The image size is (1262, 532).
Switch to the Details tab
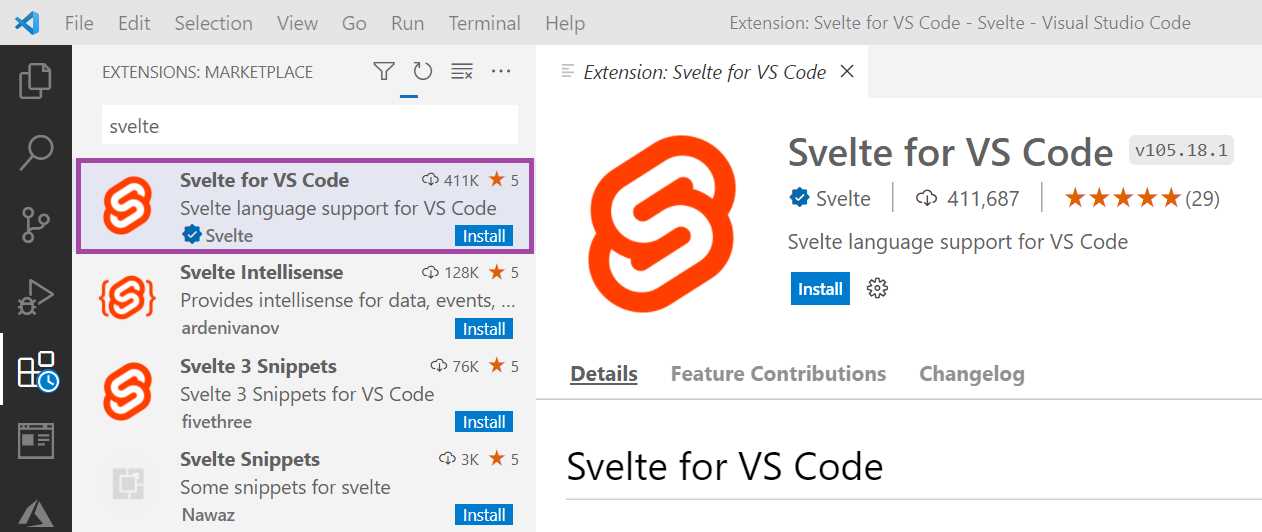[x=604, y=374]
